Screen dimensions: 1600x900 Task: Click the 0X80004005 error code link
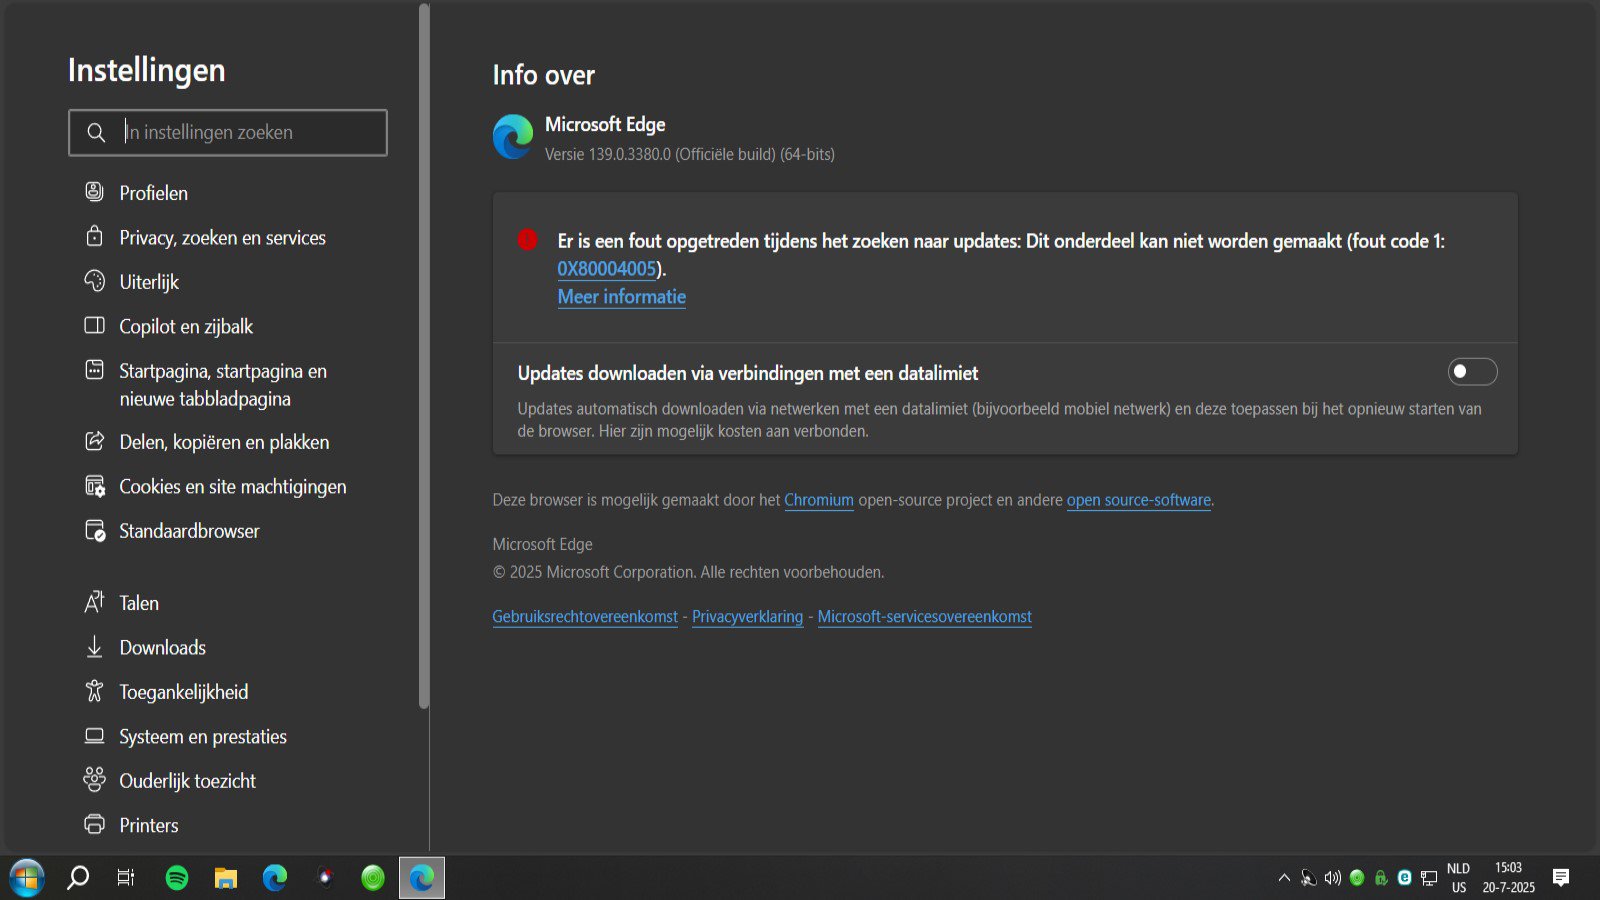point(607,269)
